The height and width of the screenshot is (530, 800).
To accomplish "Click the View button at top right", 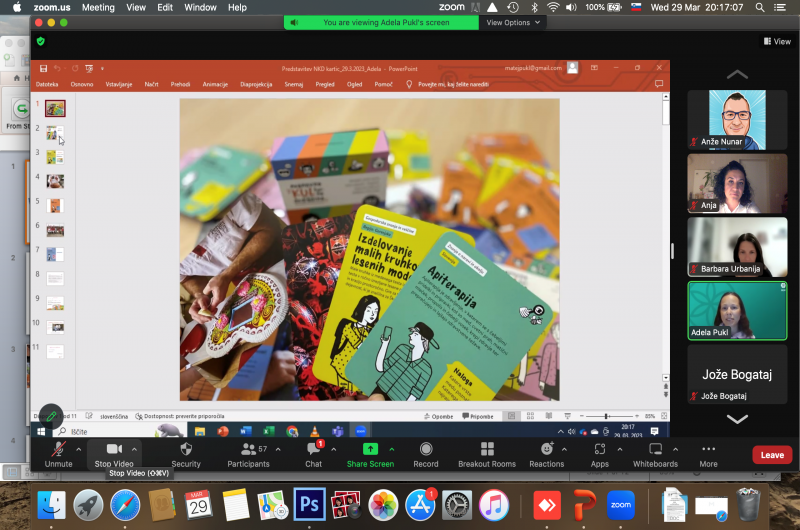I will (x=777, y=42).
